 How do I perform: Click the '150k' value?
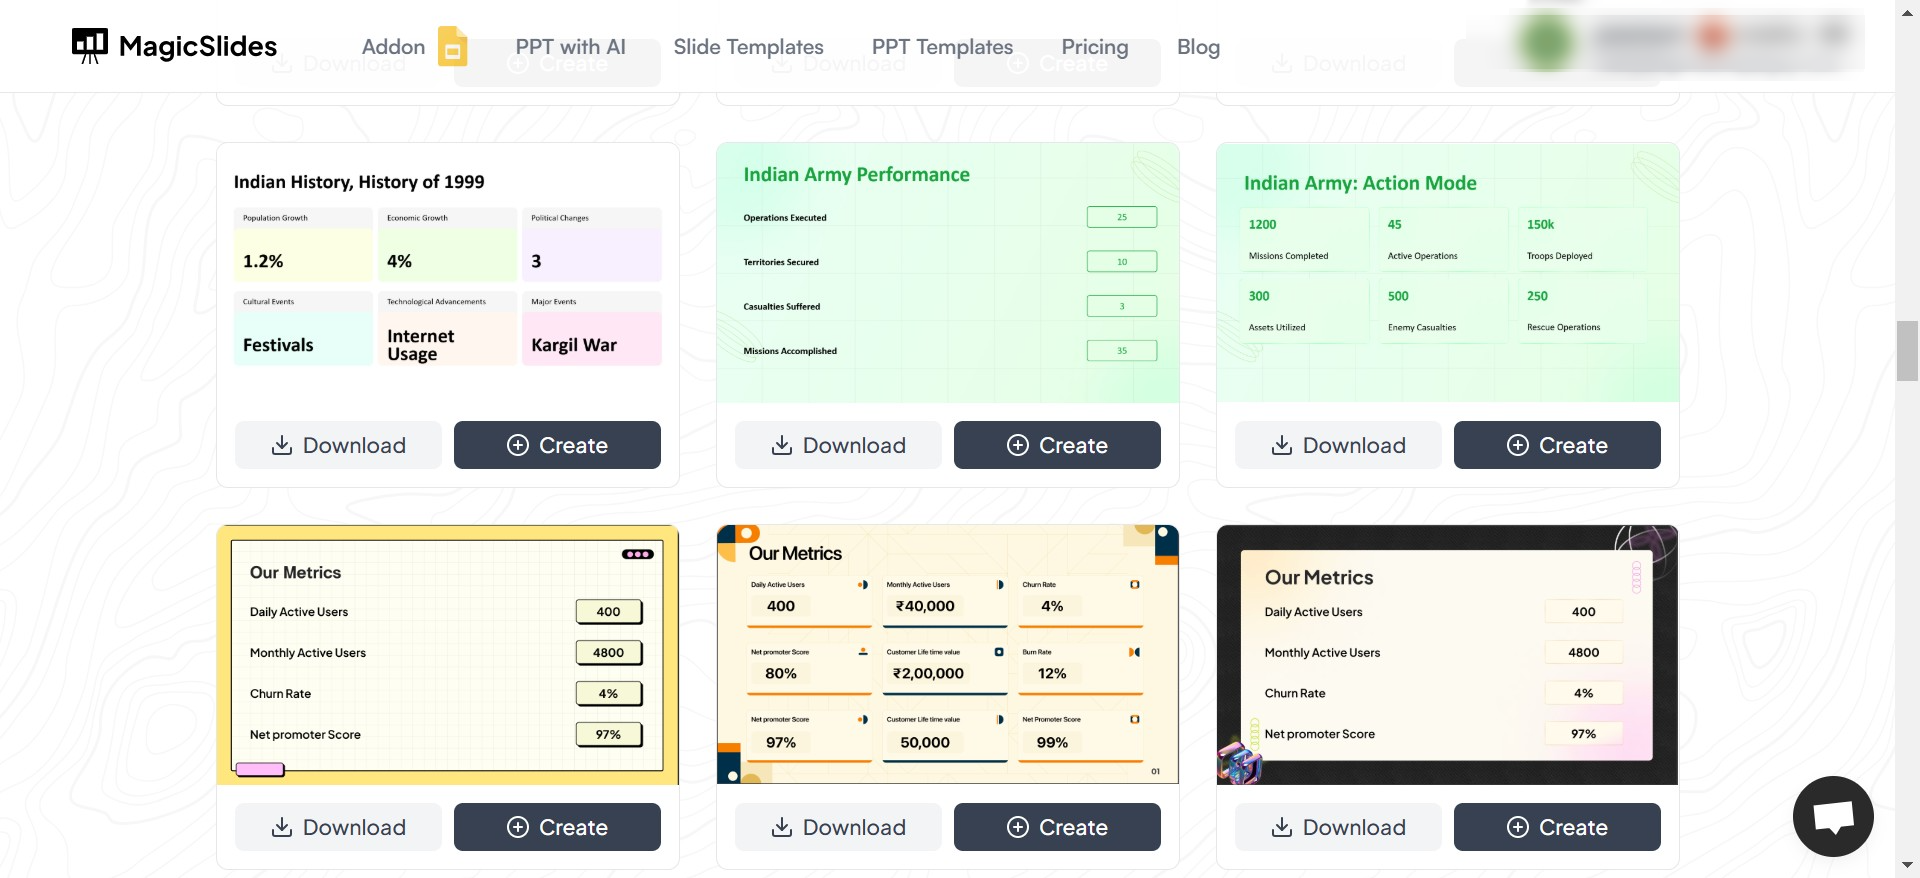(1540, 225)
